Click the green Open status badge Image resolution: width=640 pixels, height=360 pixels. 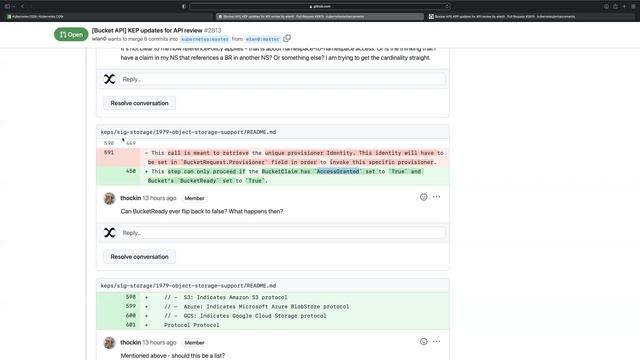pos(71,35)
